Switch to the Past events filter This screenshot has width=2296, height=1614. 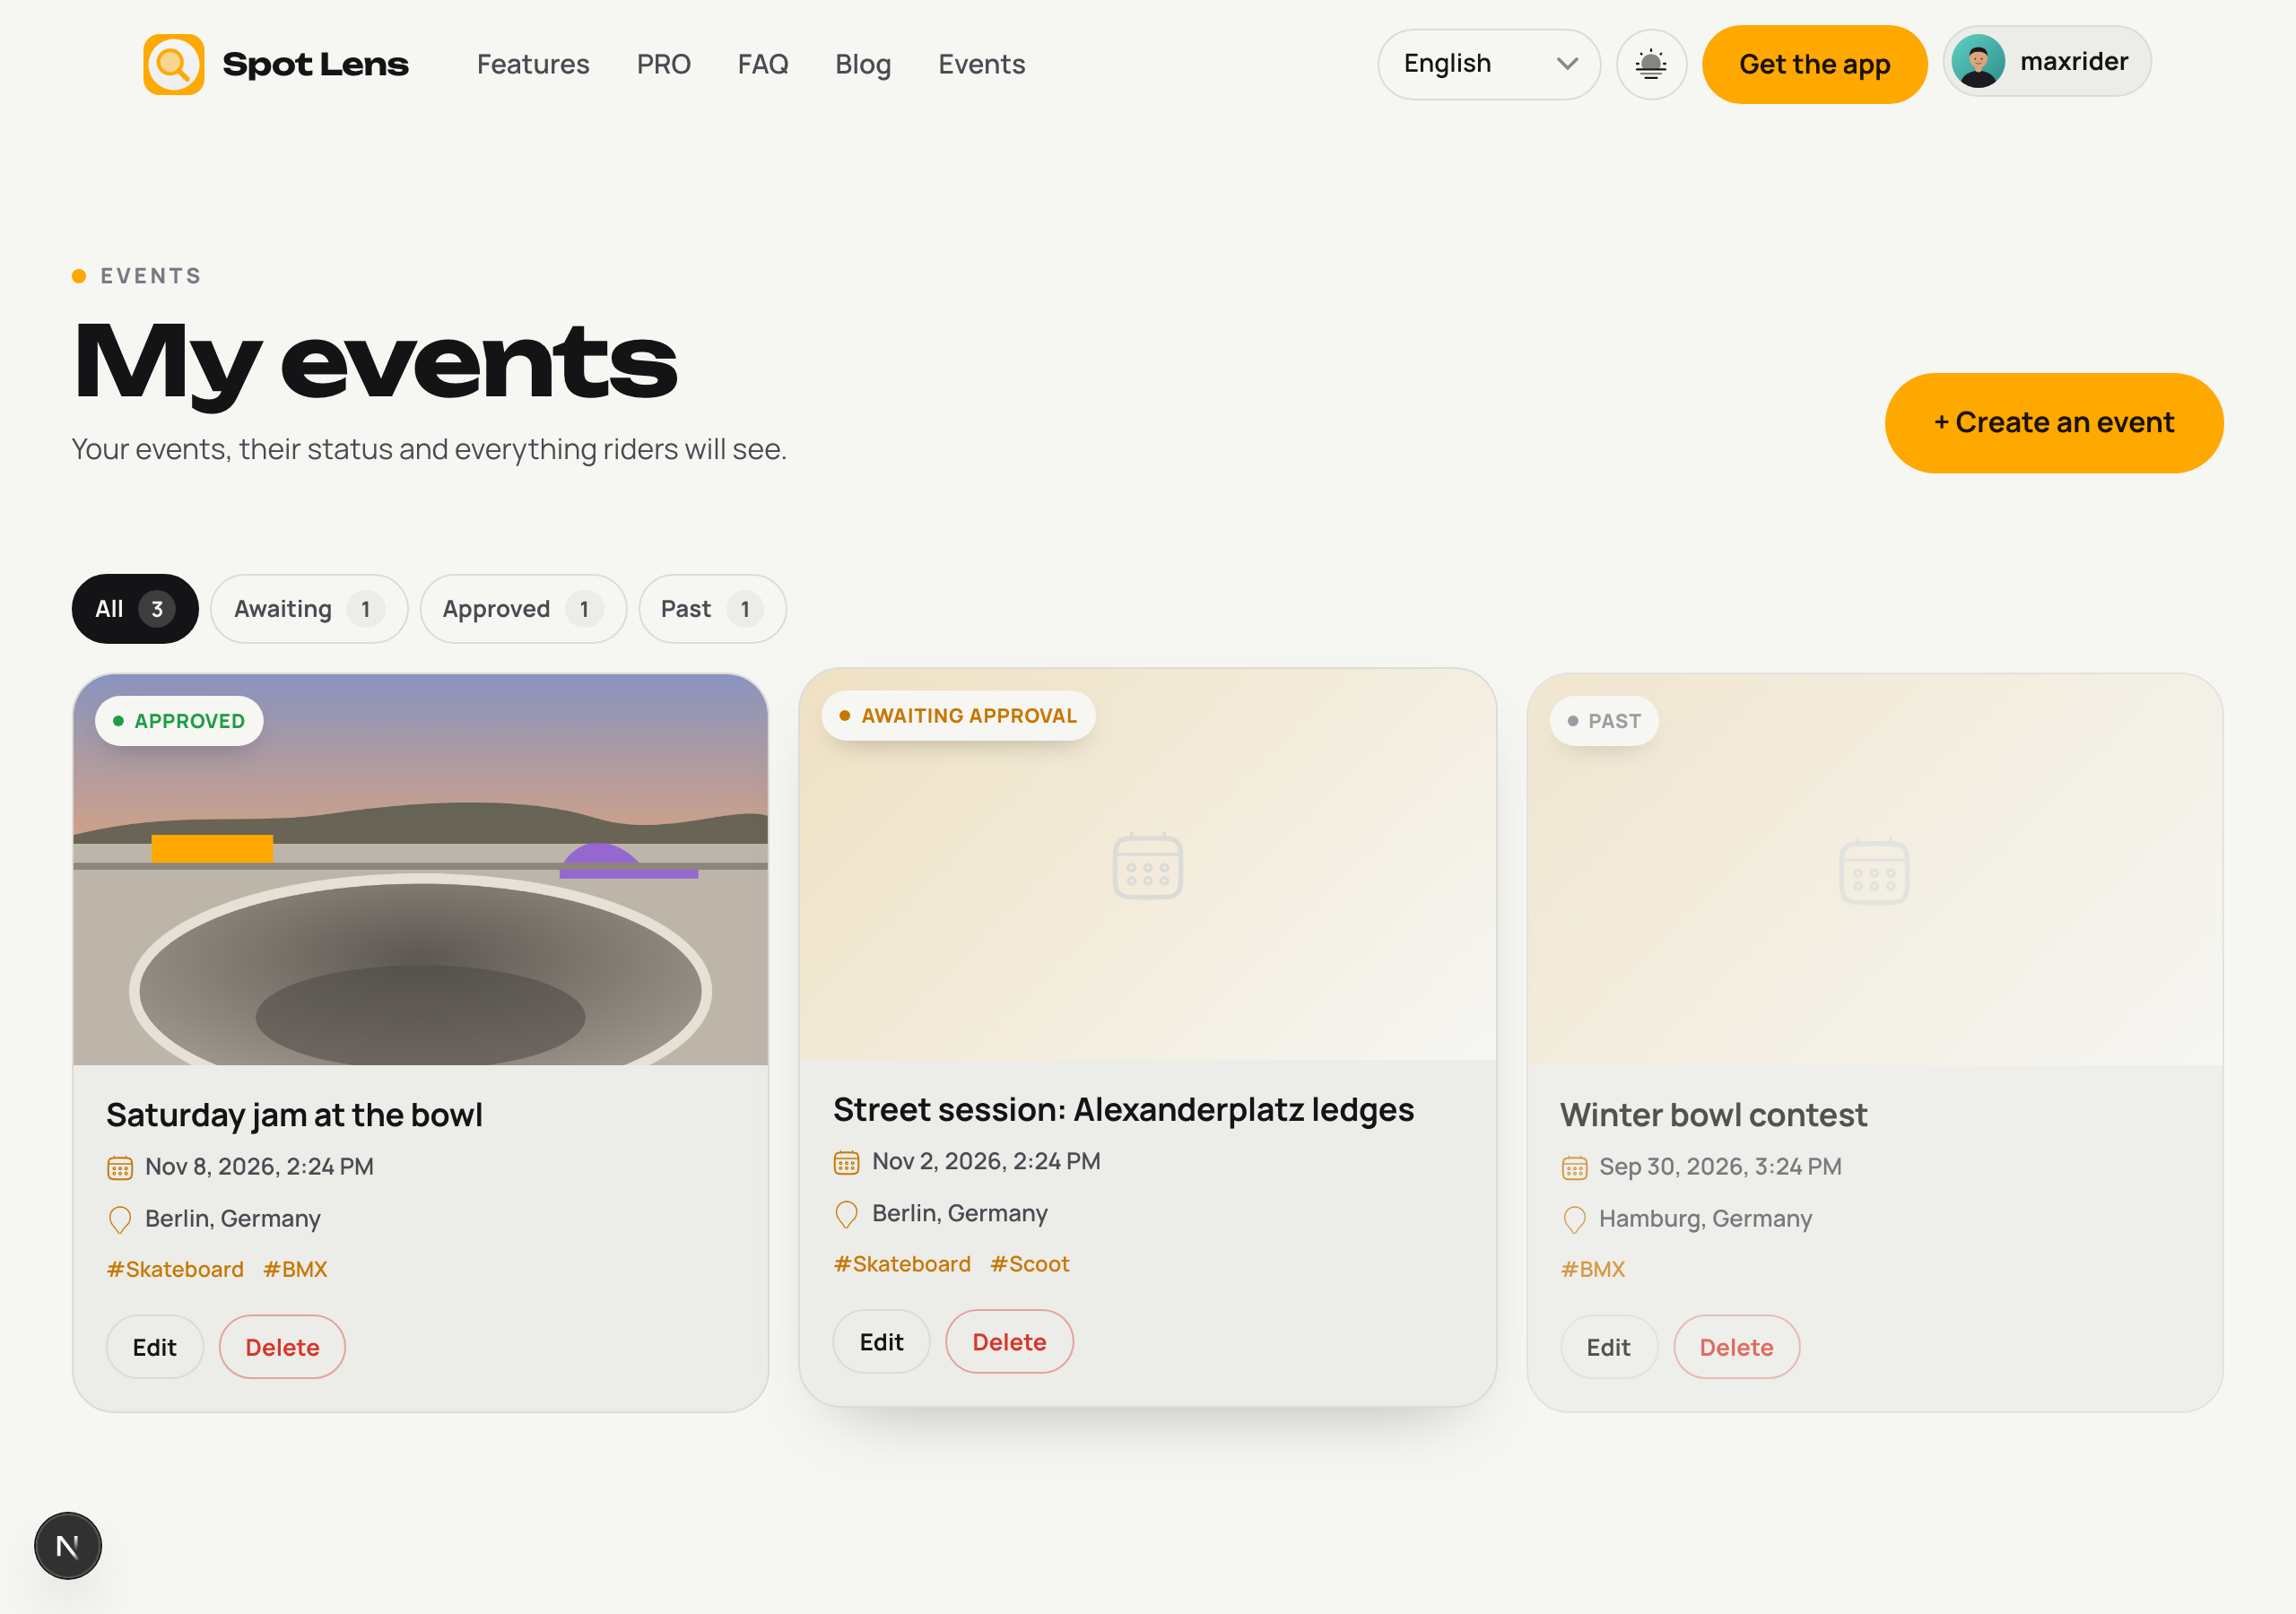[713, 609]
